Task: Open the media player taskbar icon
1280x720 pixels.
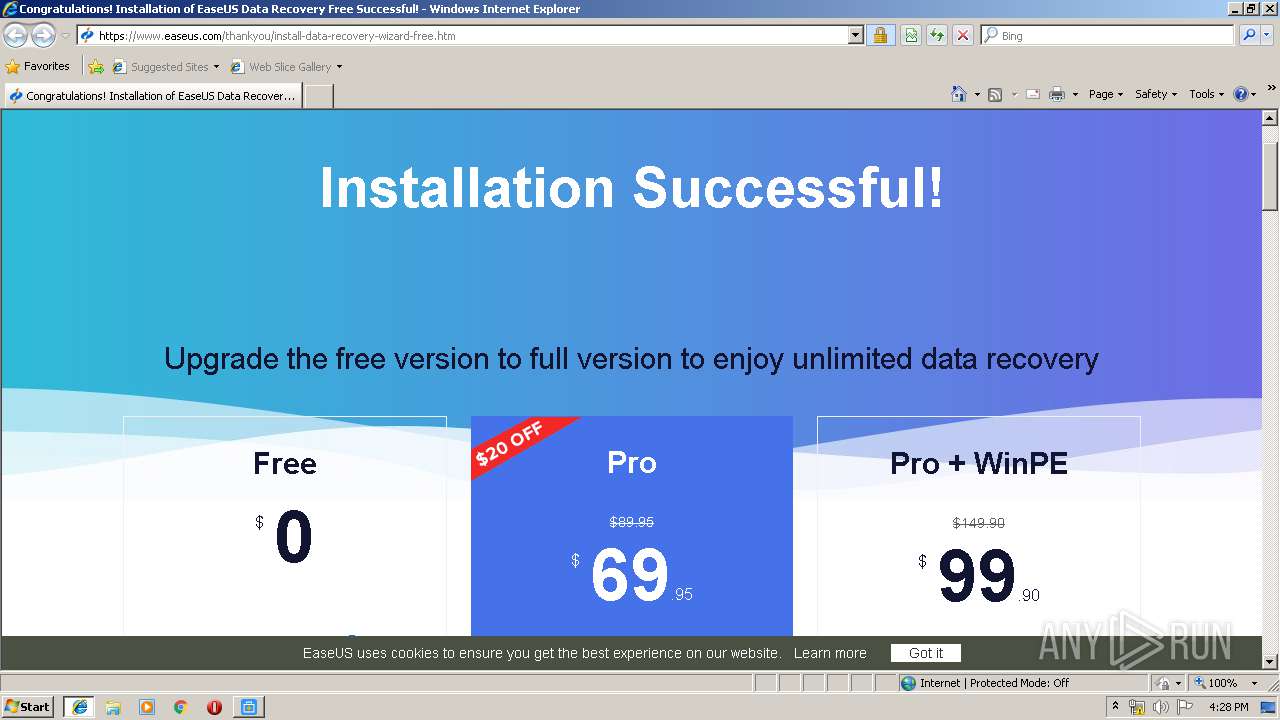Action: (147, 707)
